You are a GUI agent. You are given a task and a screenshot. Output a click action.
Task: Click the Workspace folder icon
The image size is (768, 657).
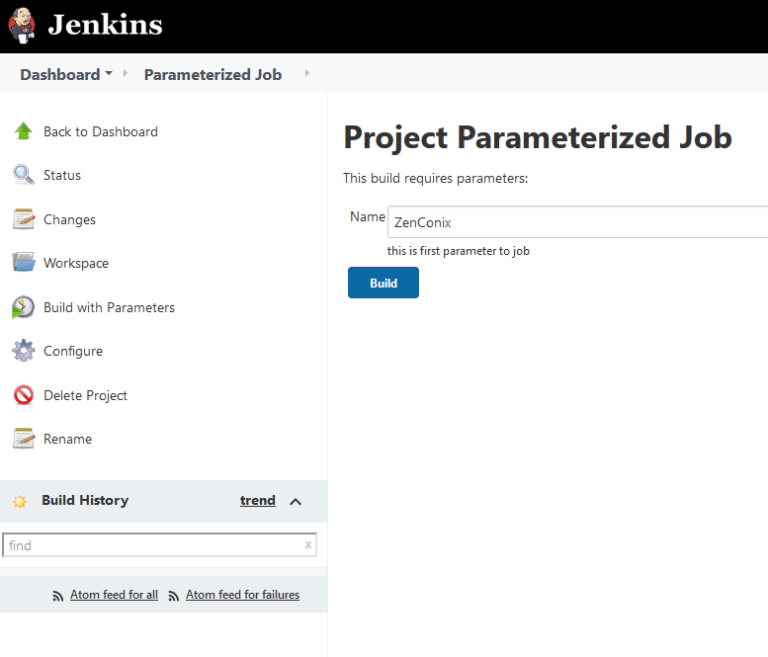point(24,263)
